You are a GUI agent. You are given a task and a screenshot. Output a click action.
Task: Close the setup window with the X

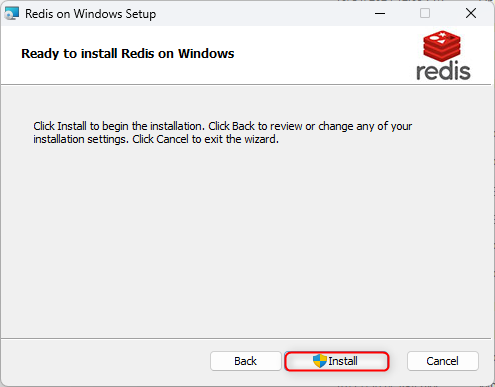[471, 14]
